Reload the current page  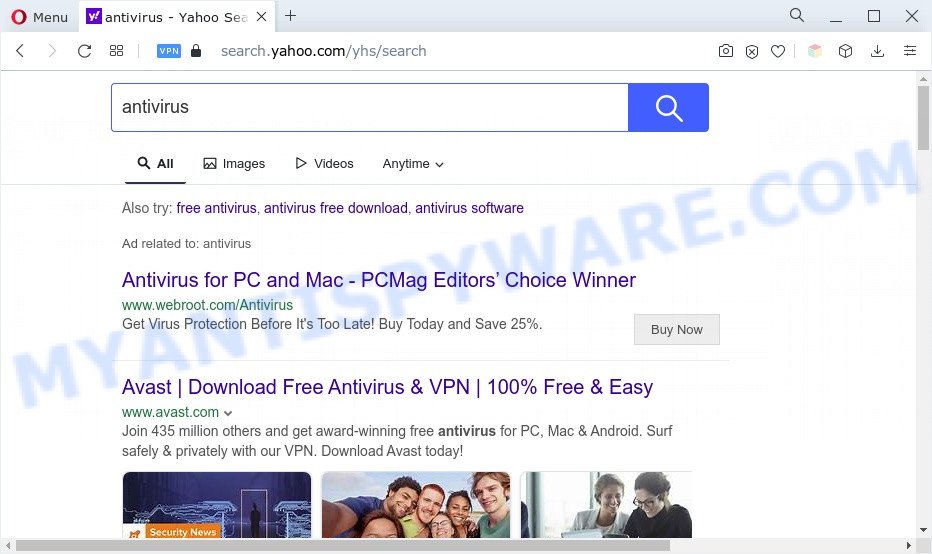(84, 51)
